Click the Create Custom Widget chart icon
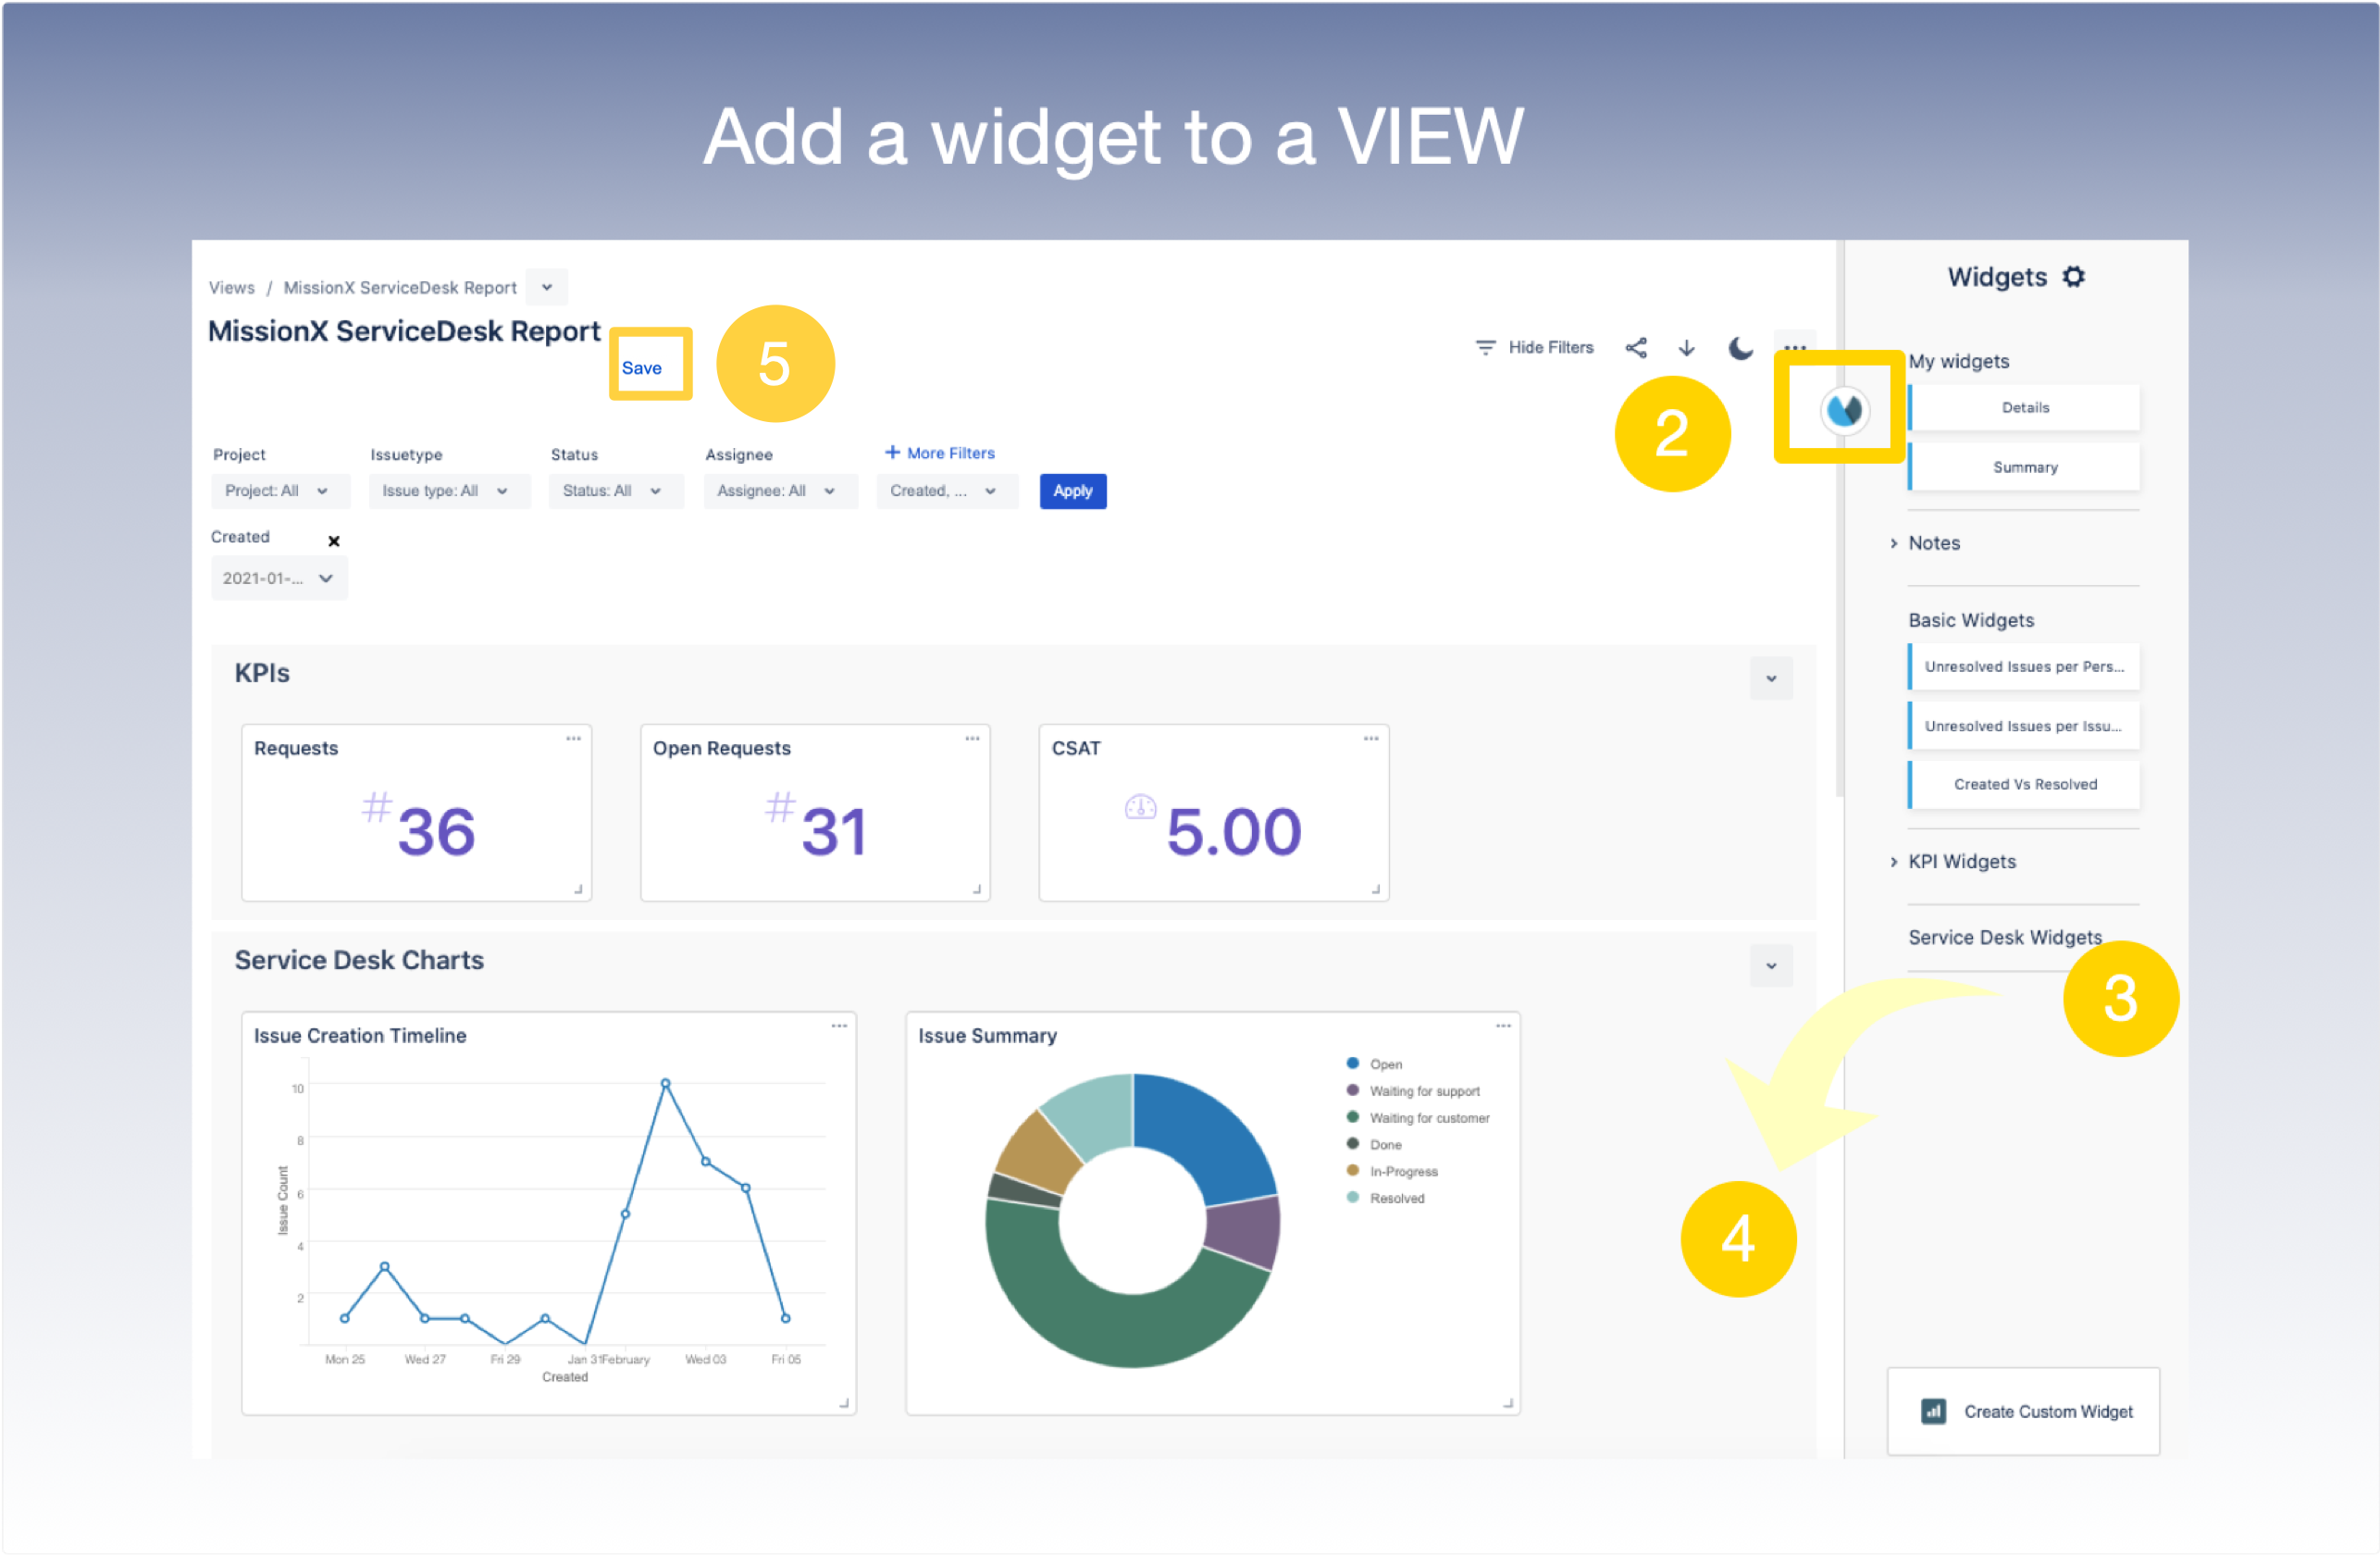This screenshot has height=1555, width=2380. point(1934,1412)
